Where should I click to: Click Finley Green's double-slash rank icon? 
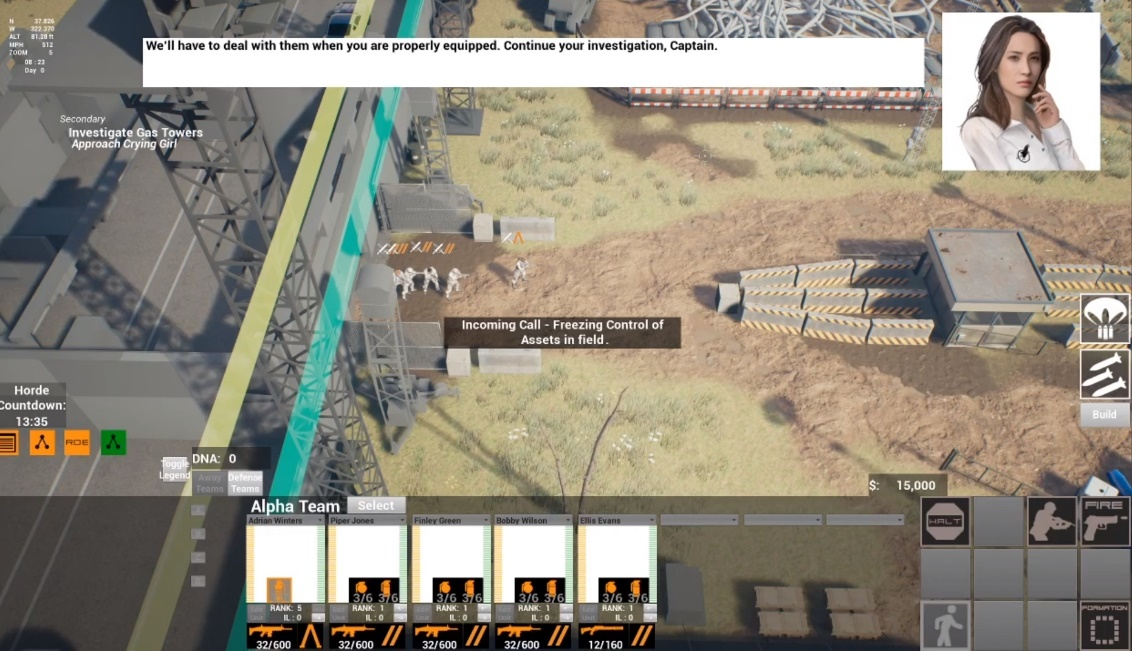(476, 636)
